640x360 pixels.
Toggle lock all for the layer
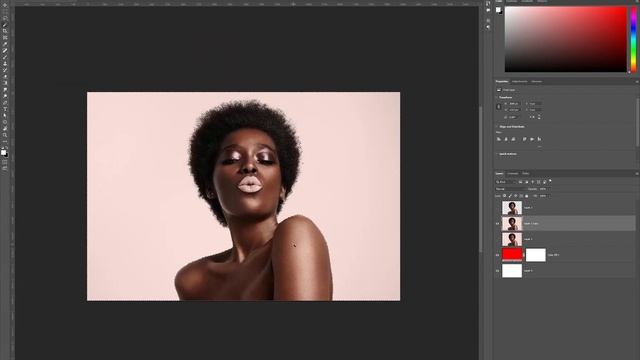pyautogui.click(x=527, y=196)
